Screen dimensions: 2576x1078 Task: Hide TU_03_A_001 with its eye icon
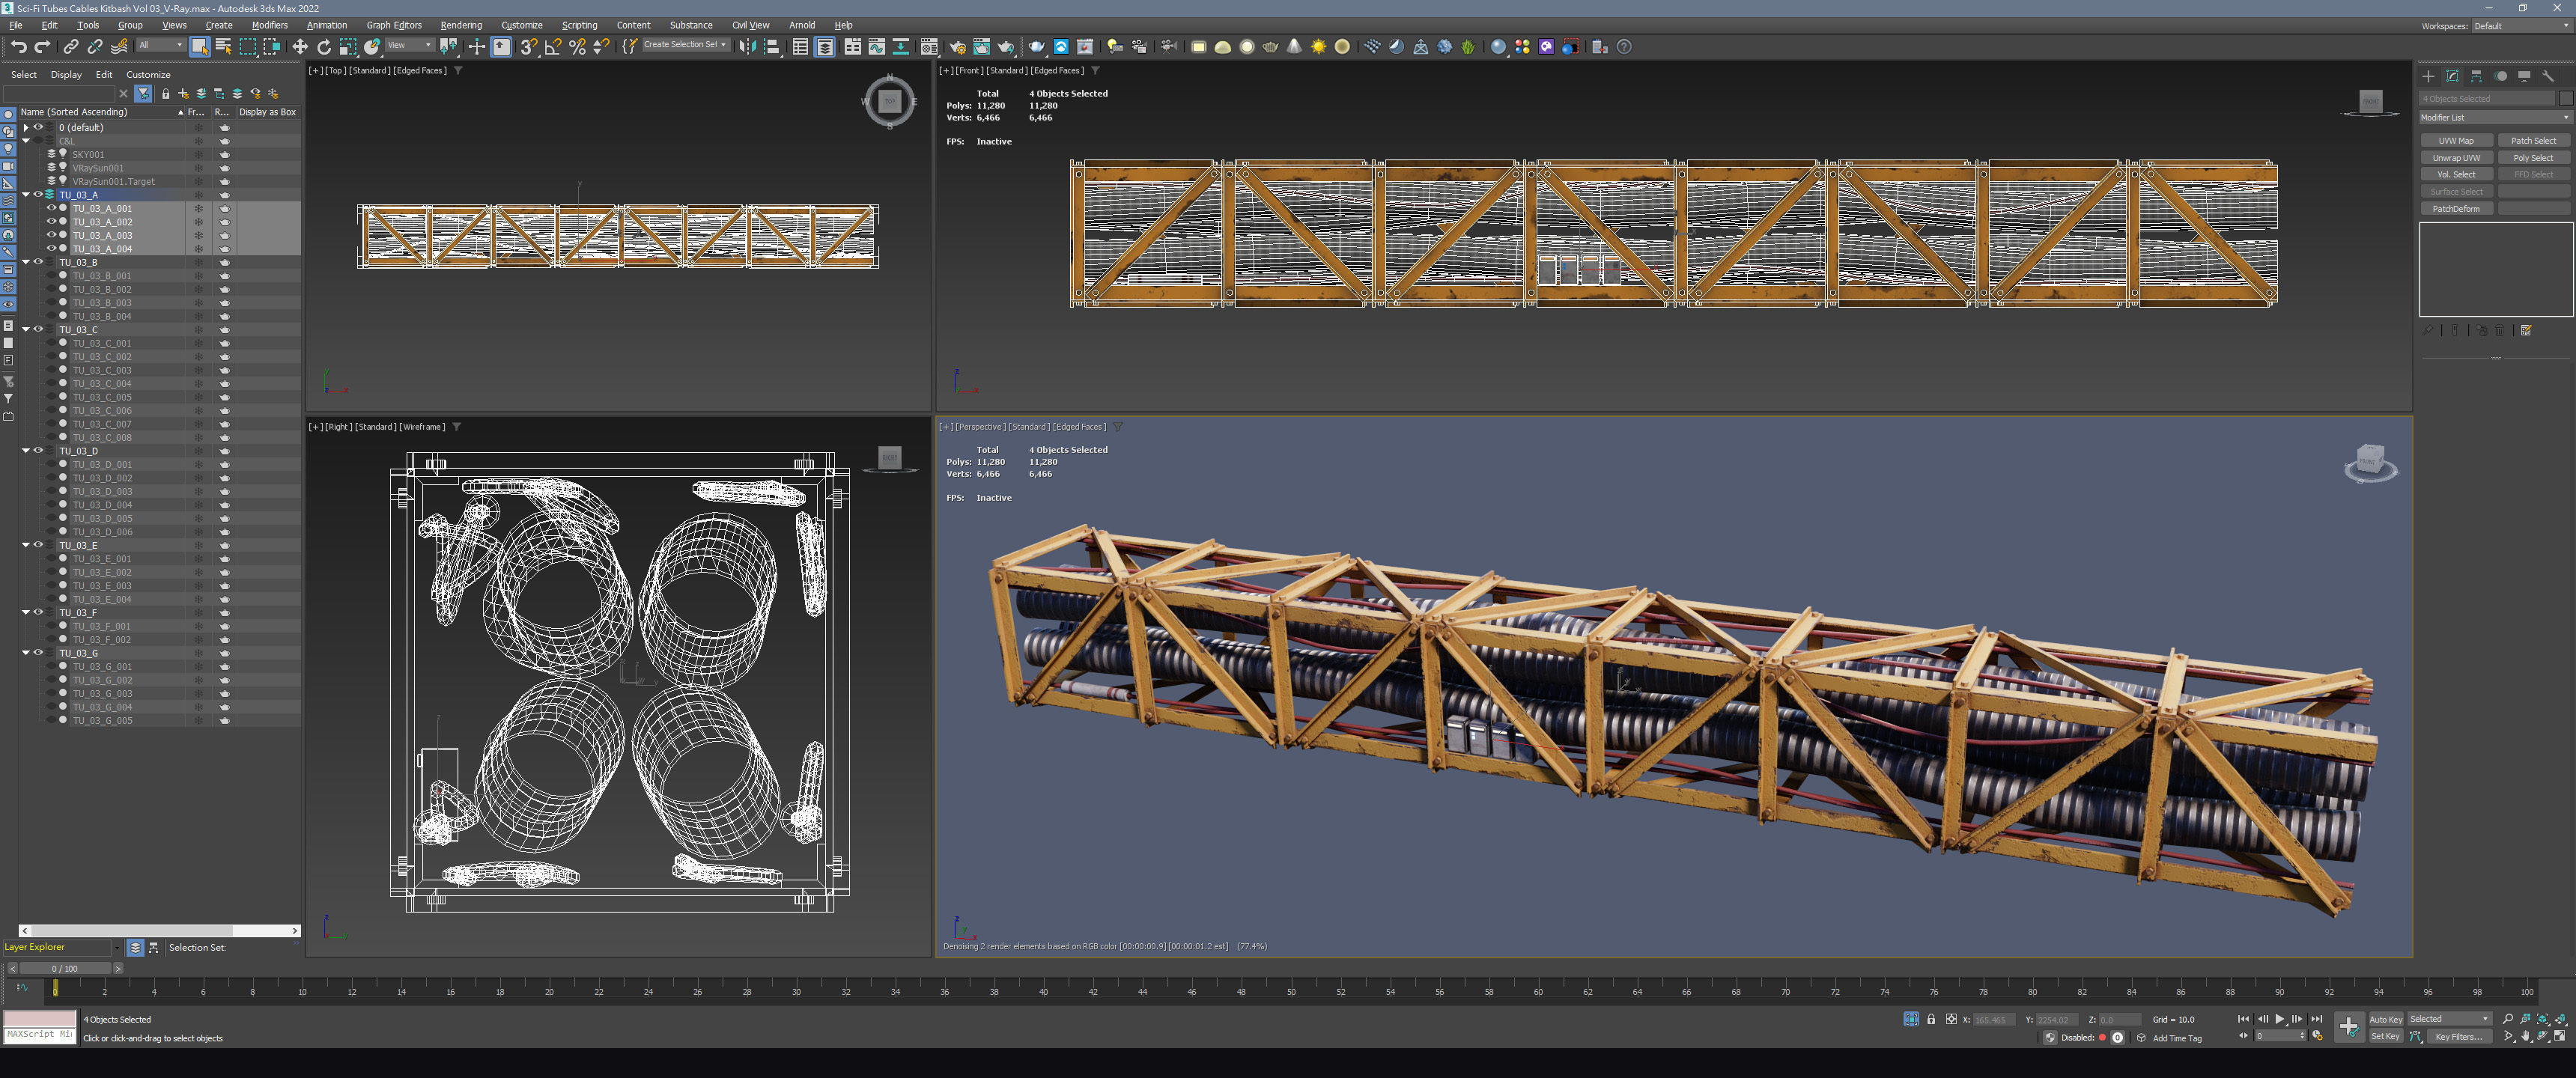coord(52,208)
